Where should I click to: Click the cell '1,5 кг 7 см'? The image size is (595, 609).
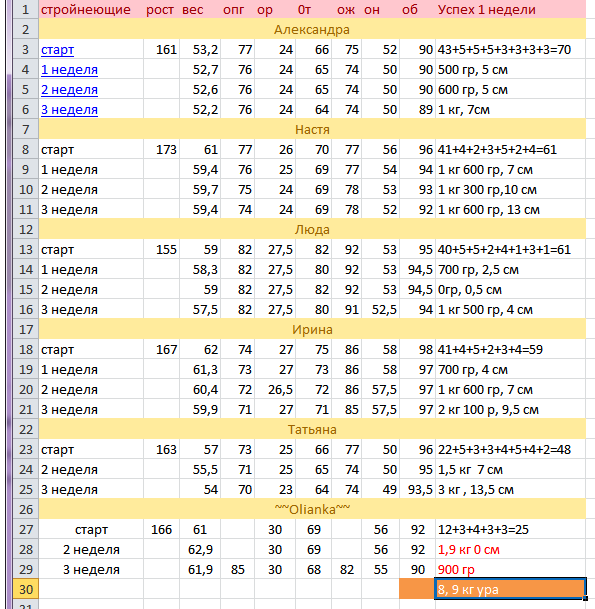[x=510, y=470]
